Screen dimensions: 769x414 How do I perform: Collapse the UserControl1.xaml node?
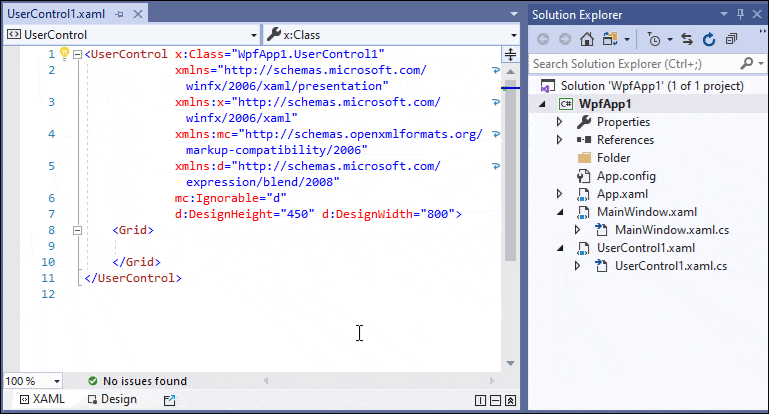pyautogui.click(x=560, y=248)
